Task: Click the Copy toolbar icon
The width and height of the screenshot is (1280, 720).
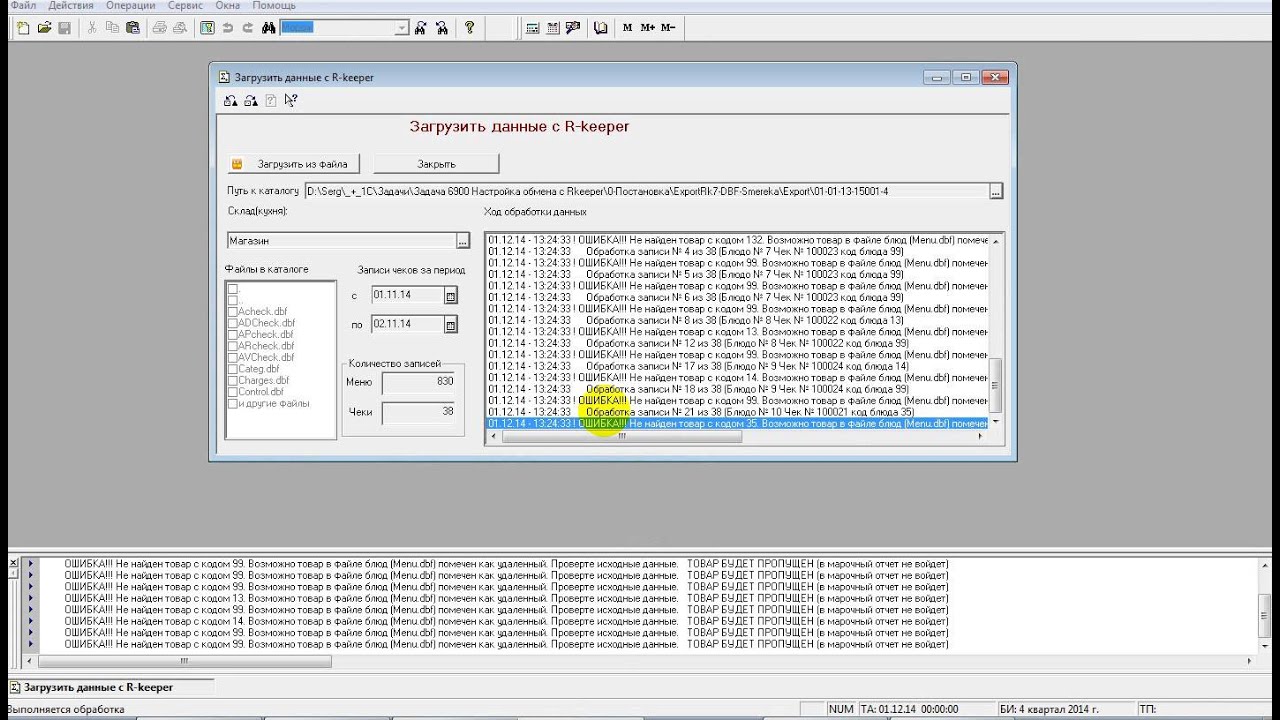Action: click(112, 28)
